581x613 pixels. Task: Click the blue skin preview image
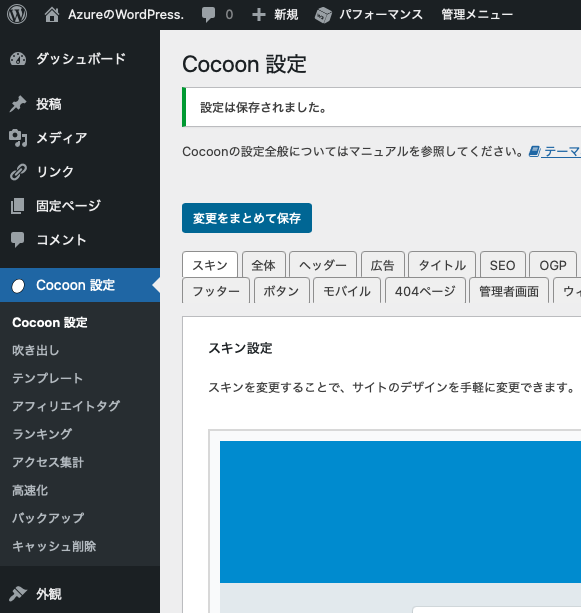click(x=400, y=512)
